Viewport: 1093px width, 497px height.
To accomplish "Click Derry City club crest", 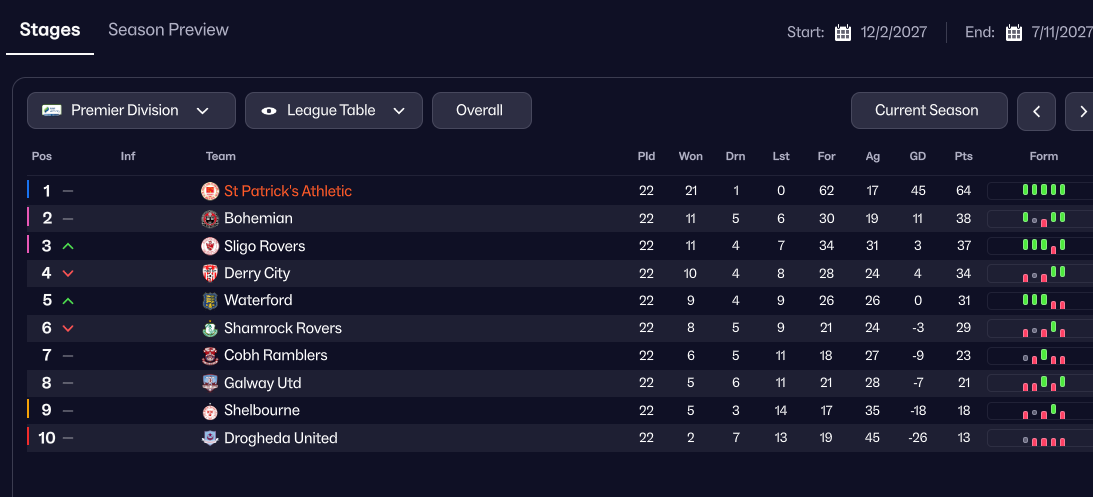I will click(x=210, y=273).
